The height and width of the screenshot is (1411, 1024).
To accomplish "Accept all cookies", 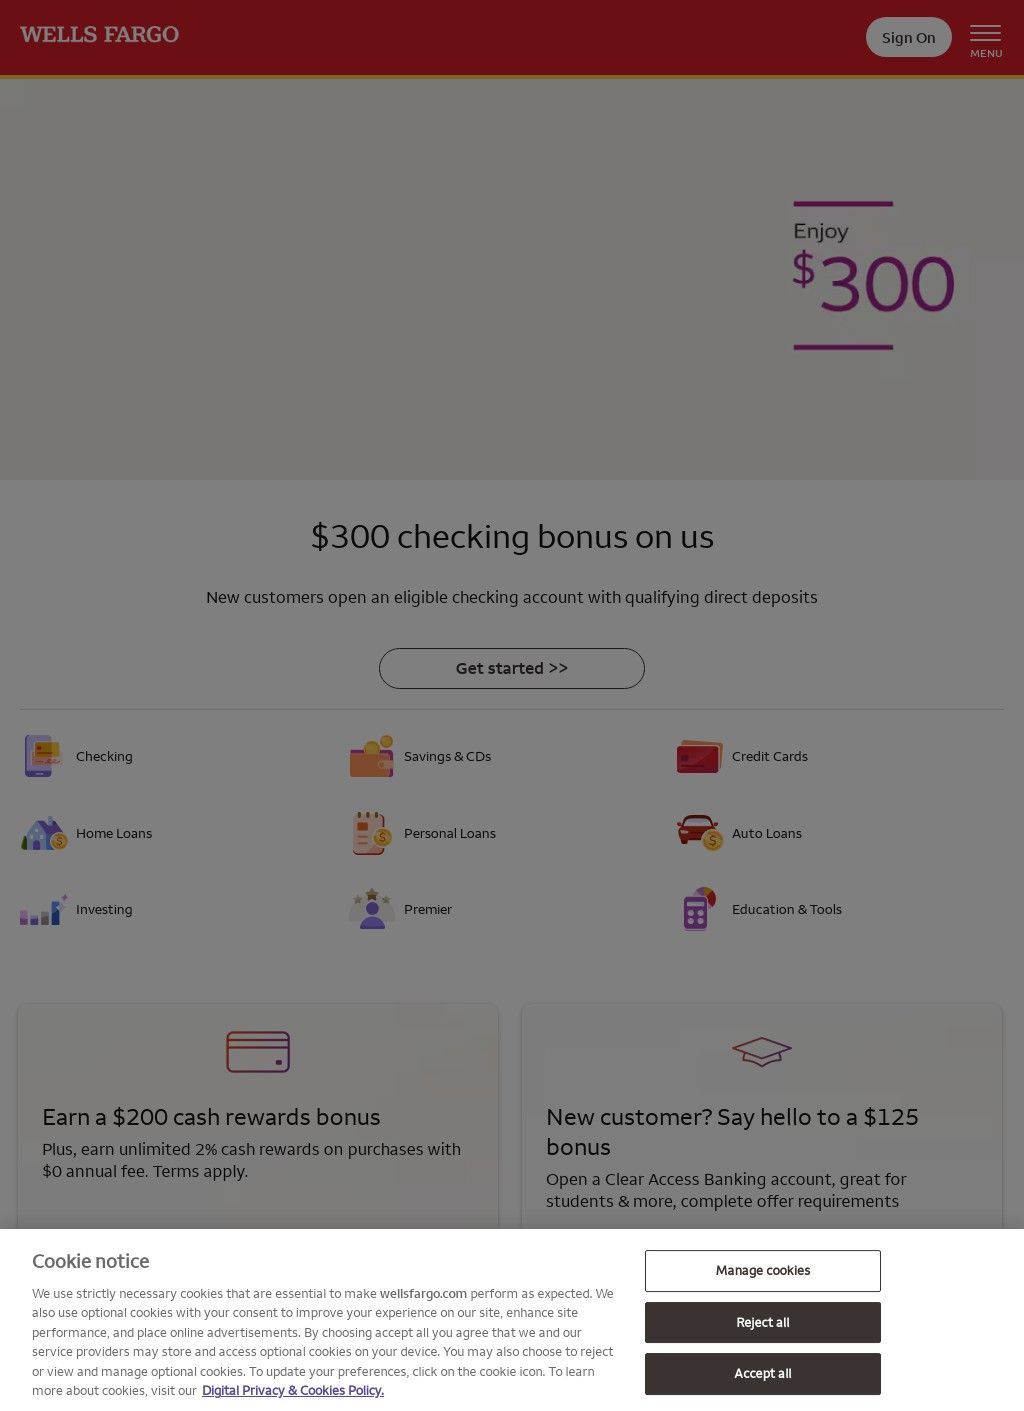I will pyautogui.click(x=762, y=1373).
